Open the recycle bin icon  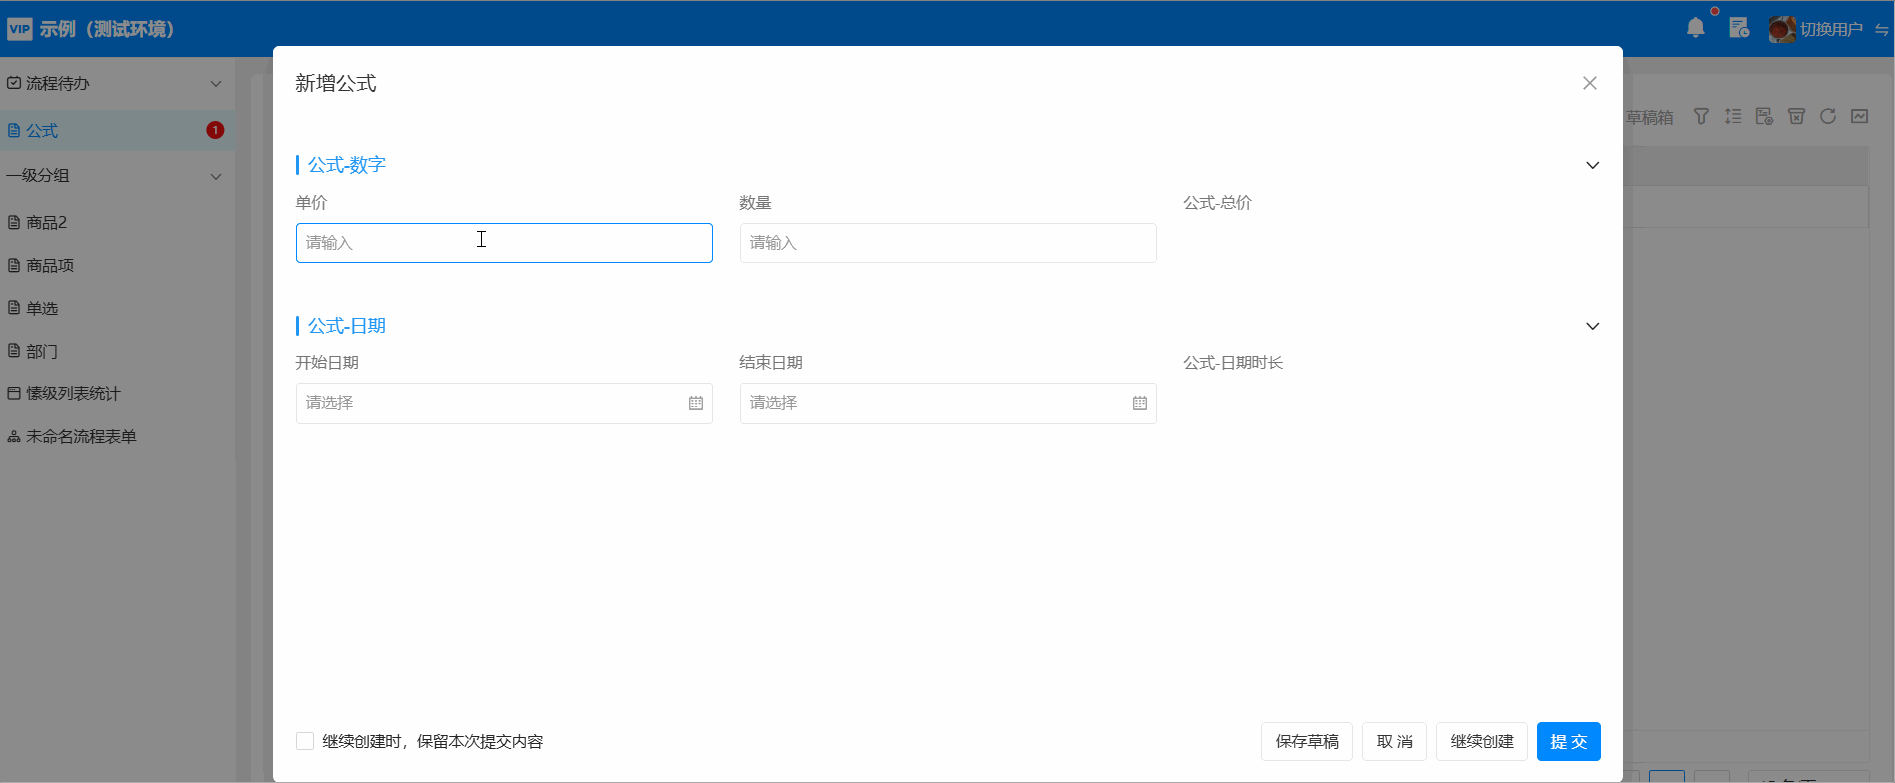click(1796, 117)
